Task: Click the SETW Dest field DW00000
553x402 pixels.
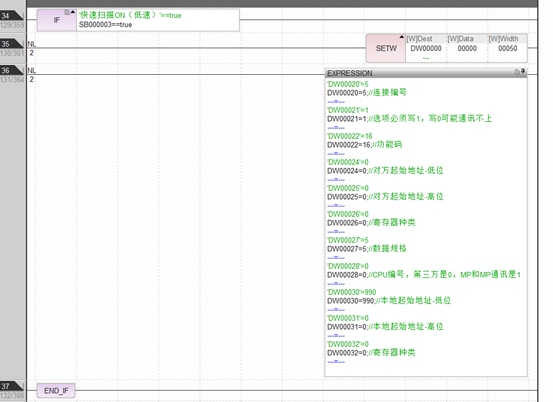Action: coord(426,48)
